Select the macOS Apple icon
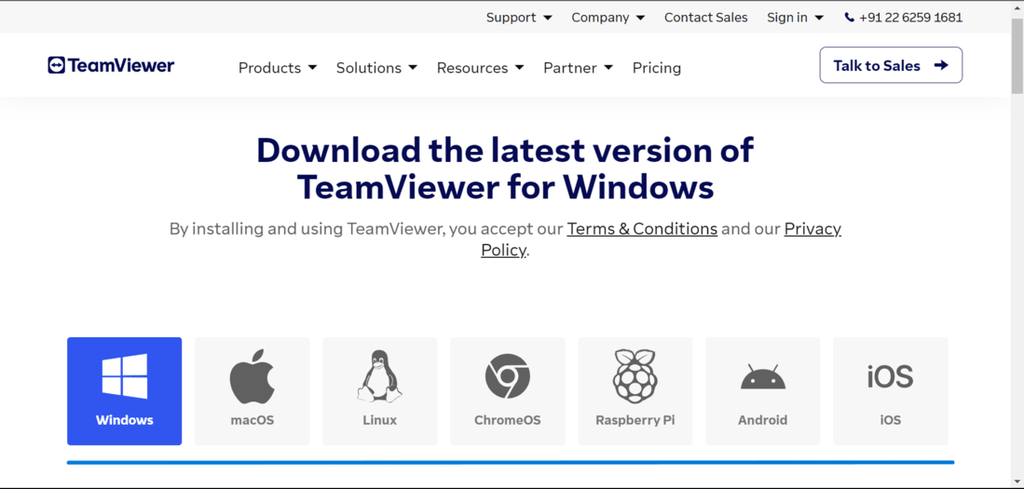Viewport: 1024px width, 489px height. tap(252, 376)
